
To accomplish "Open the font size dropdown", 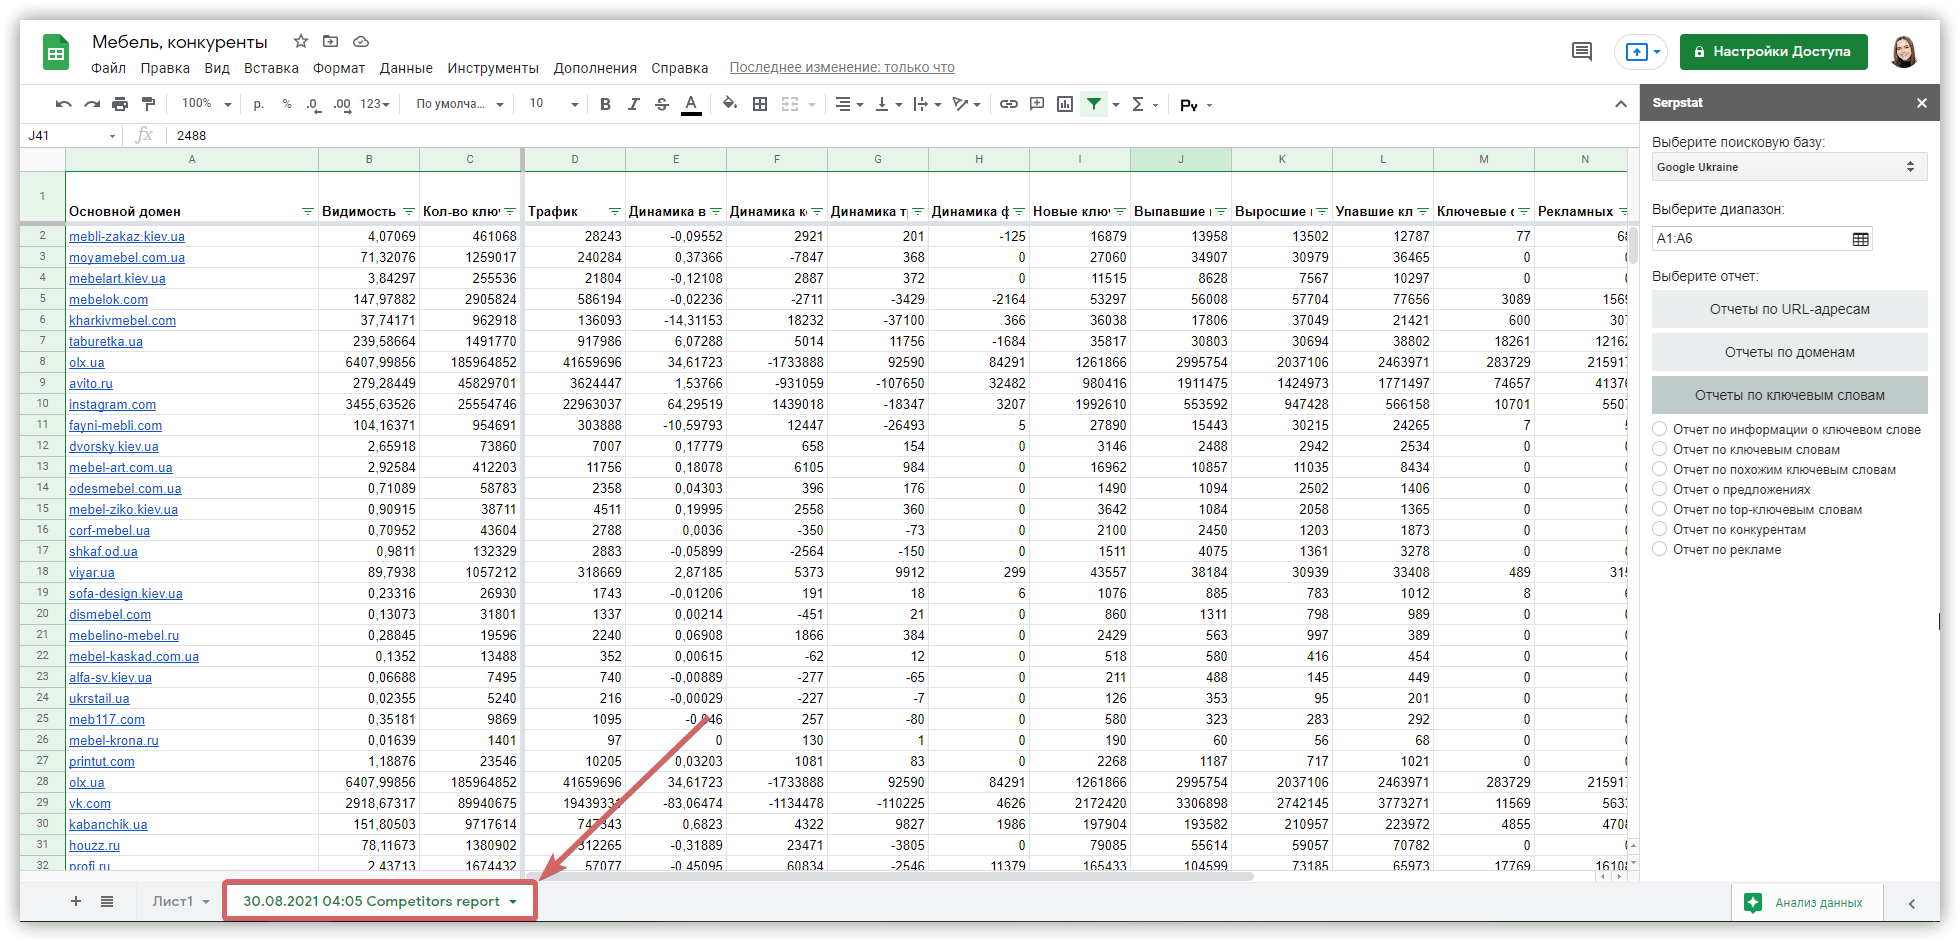I will (x=554, y=104).
